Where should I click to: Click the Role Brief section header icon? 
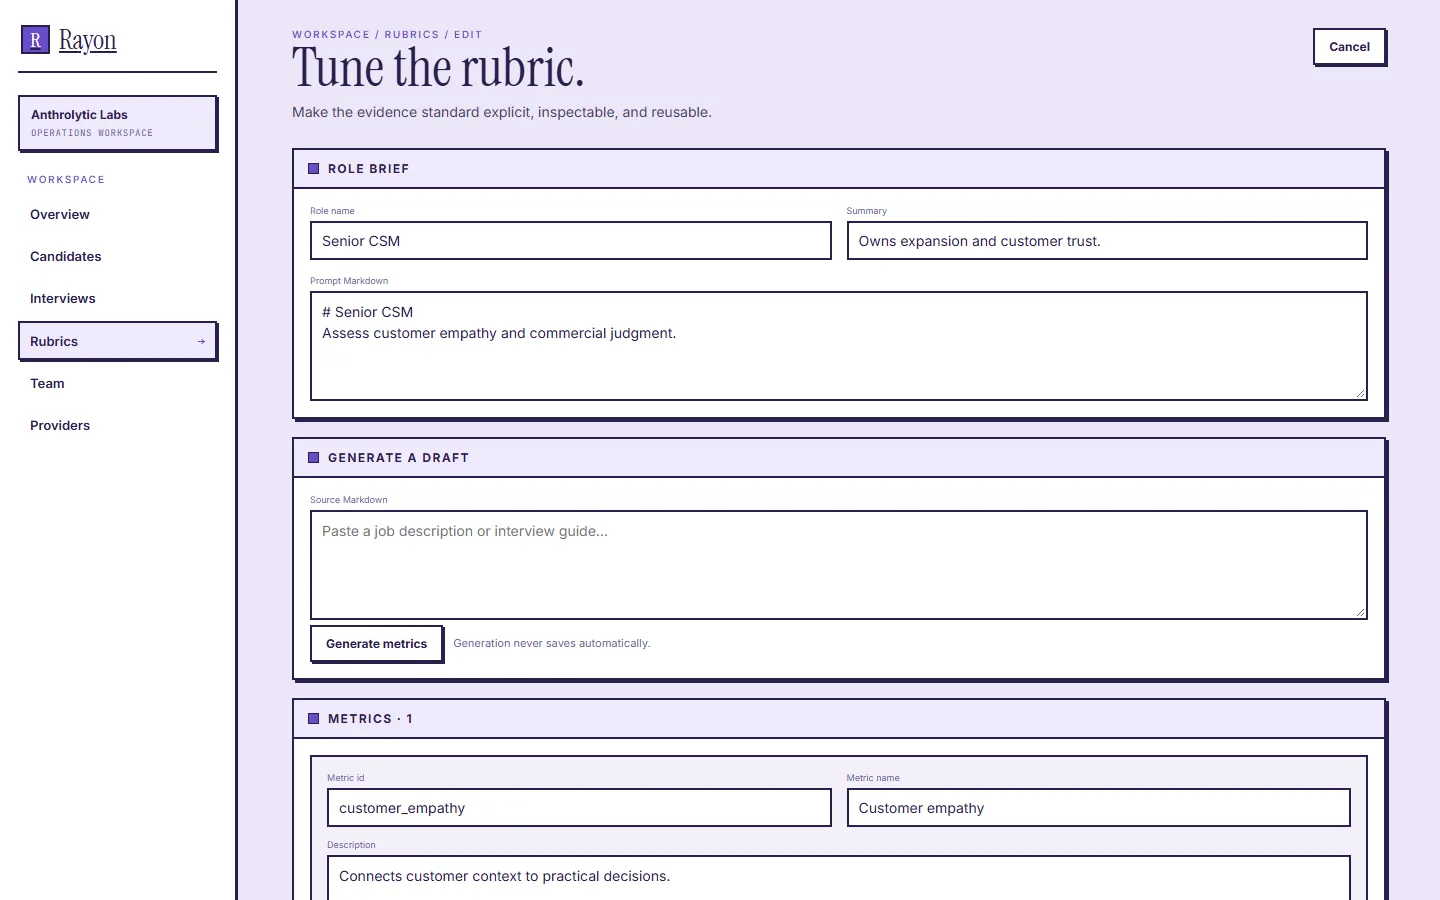(x=314, y=169)
